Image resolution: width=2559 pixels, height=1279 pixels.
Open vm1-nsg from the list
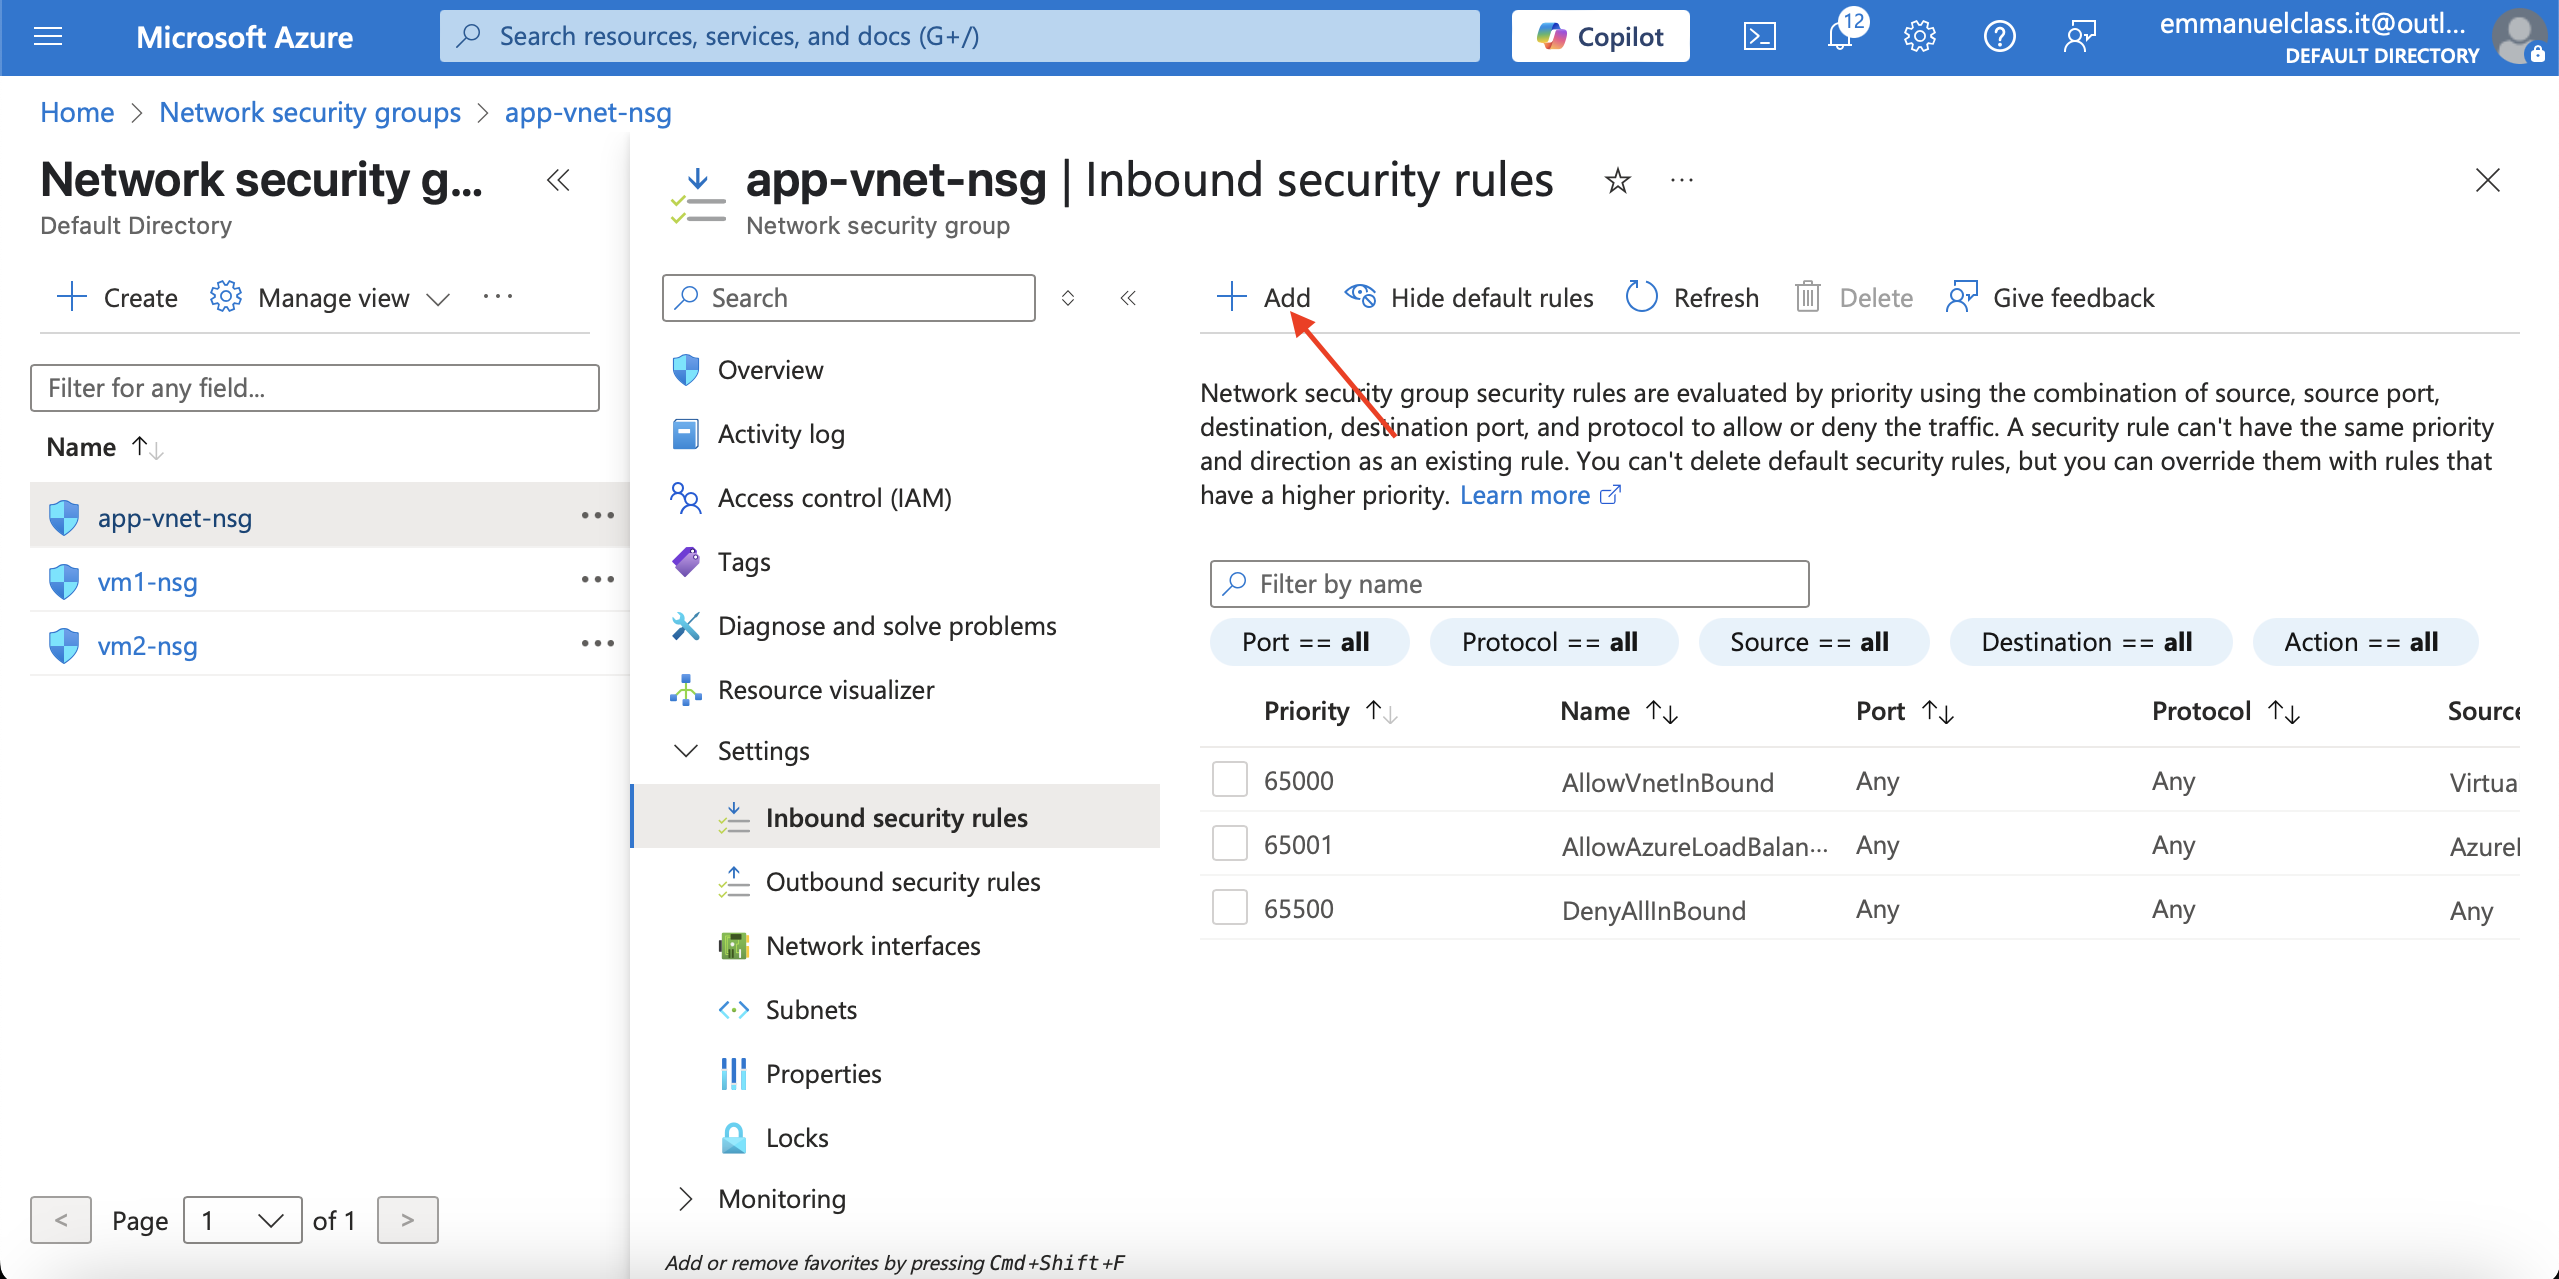(147, 582)
